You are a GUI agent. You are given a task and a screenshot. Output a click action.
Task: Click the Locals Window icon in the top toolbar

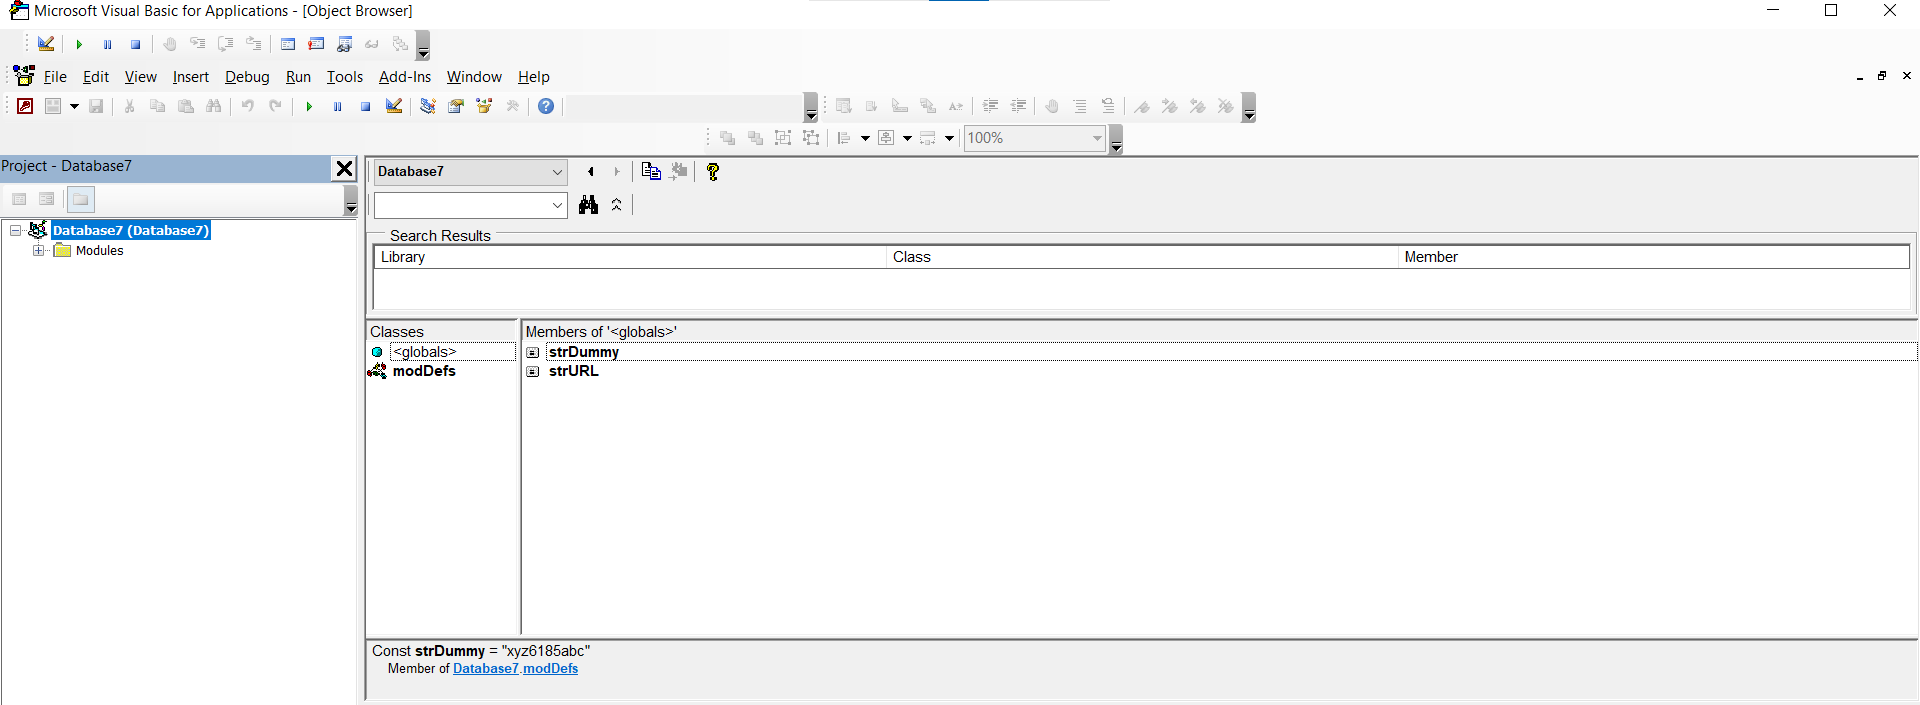tap(288, 44)
